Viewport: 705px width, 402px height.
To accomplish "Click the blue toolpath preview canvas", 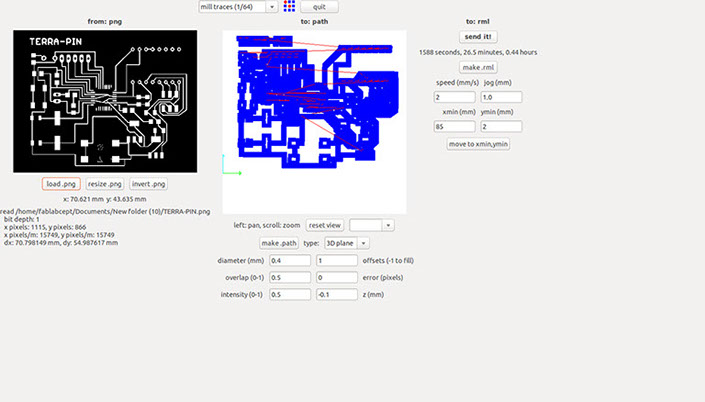I will point(314,122).
